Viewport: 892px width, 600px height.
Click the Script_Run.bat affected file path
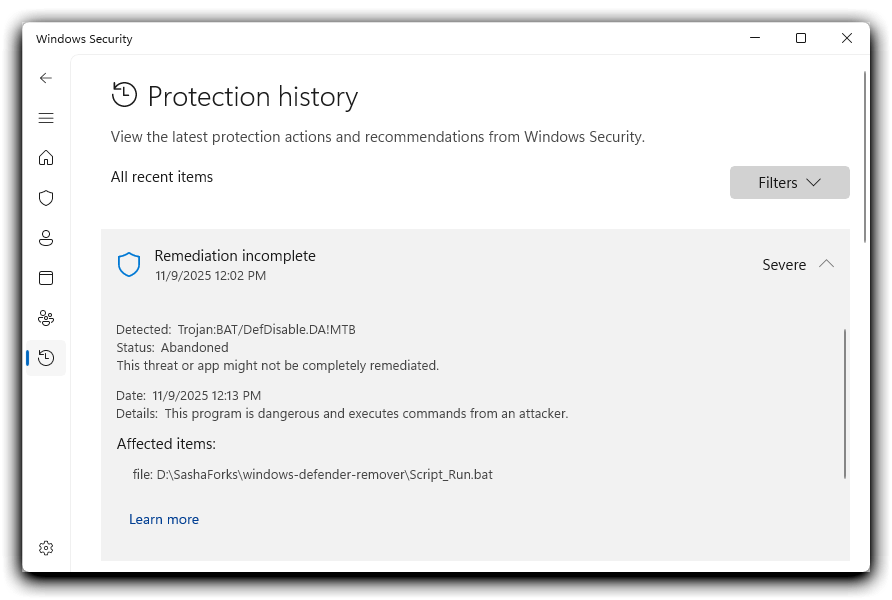click(324, 474)
